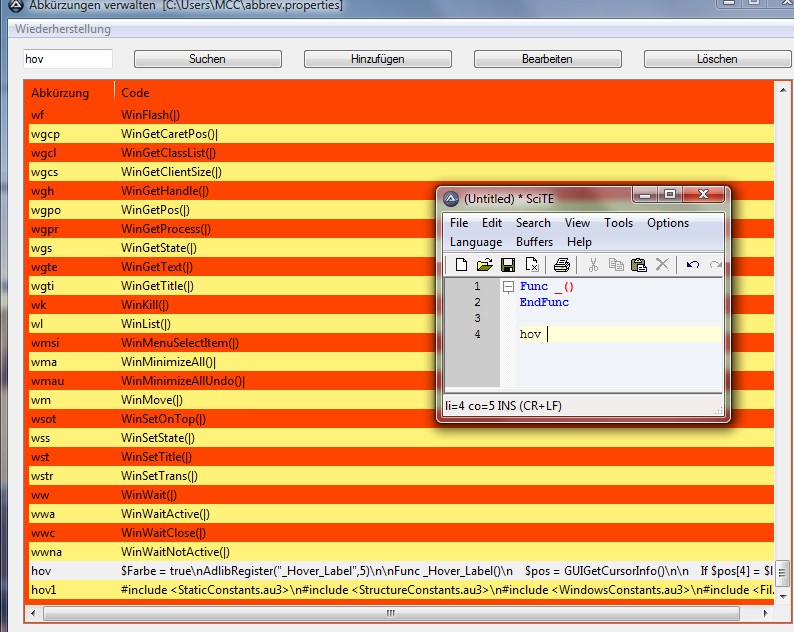Viewport: 794px width, 632px height.
Task: Click the Save floppy disk icon
Action: pos(508,265)
